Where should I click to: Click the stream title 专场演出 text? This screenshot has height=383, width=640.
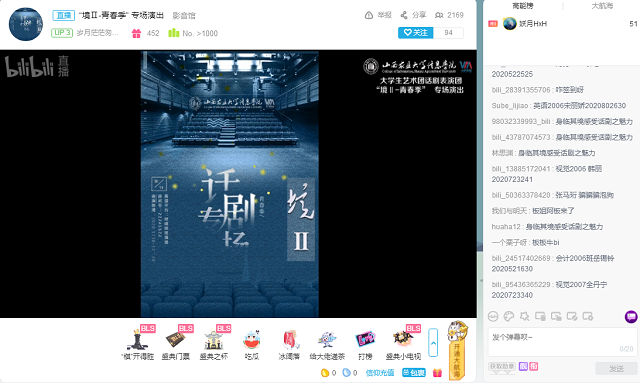pyautogui.click(x=147, y=16)
